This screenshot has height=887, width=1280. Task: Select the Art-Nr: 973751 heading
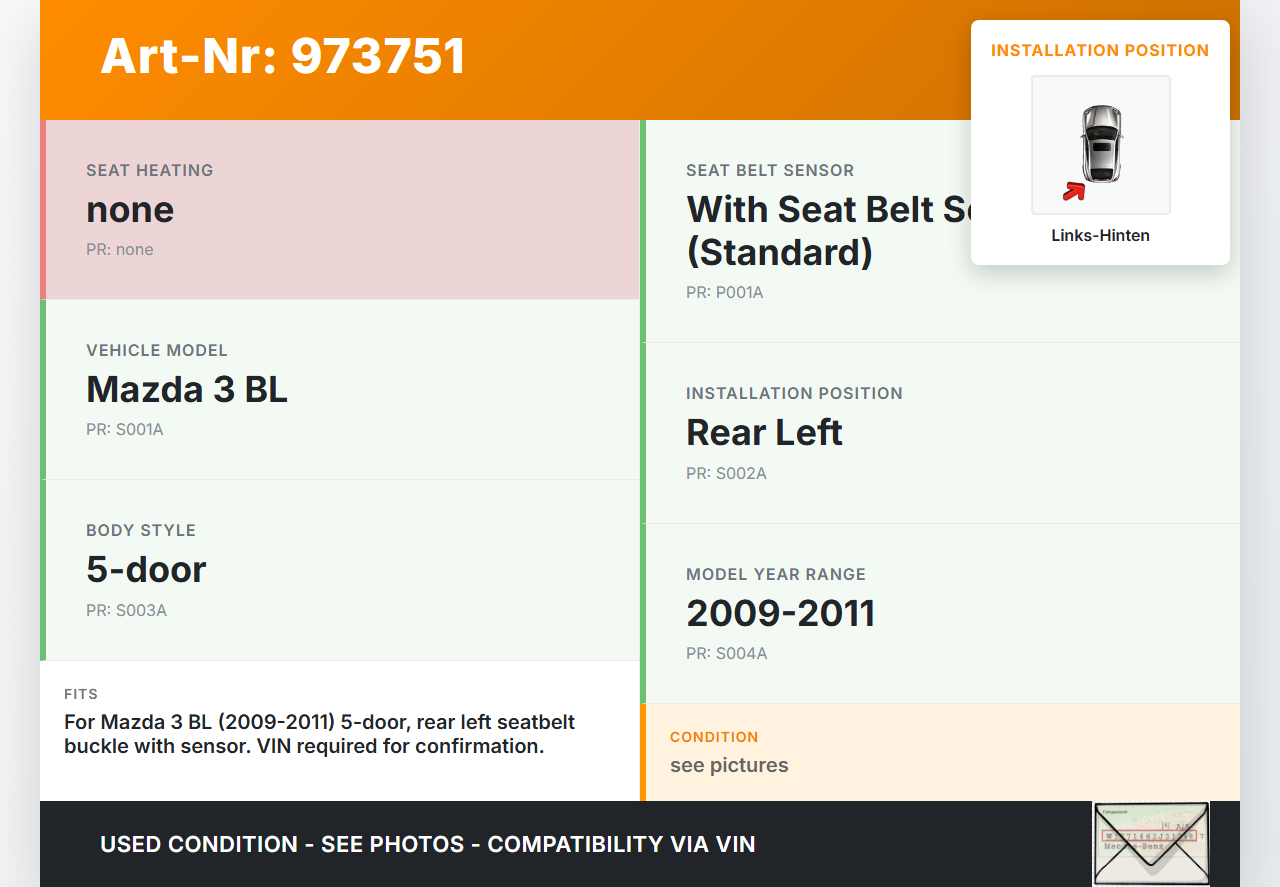point(283,56)
